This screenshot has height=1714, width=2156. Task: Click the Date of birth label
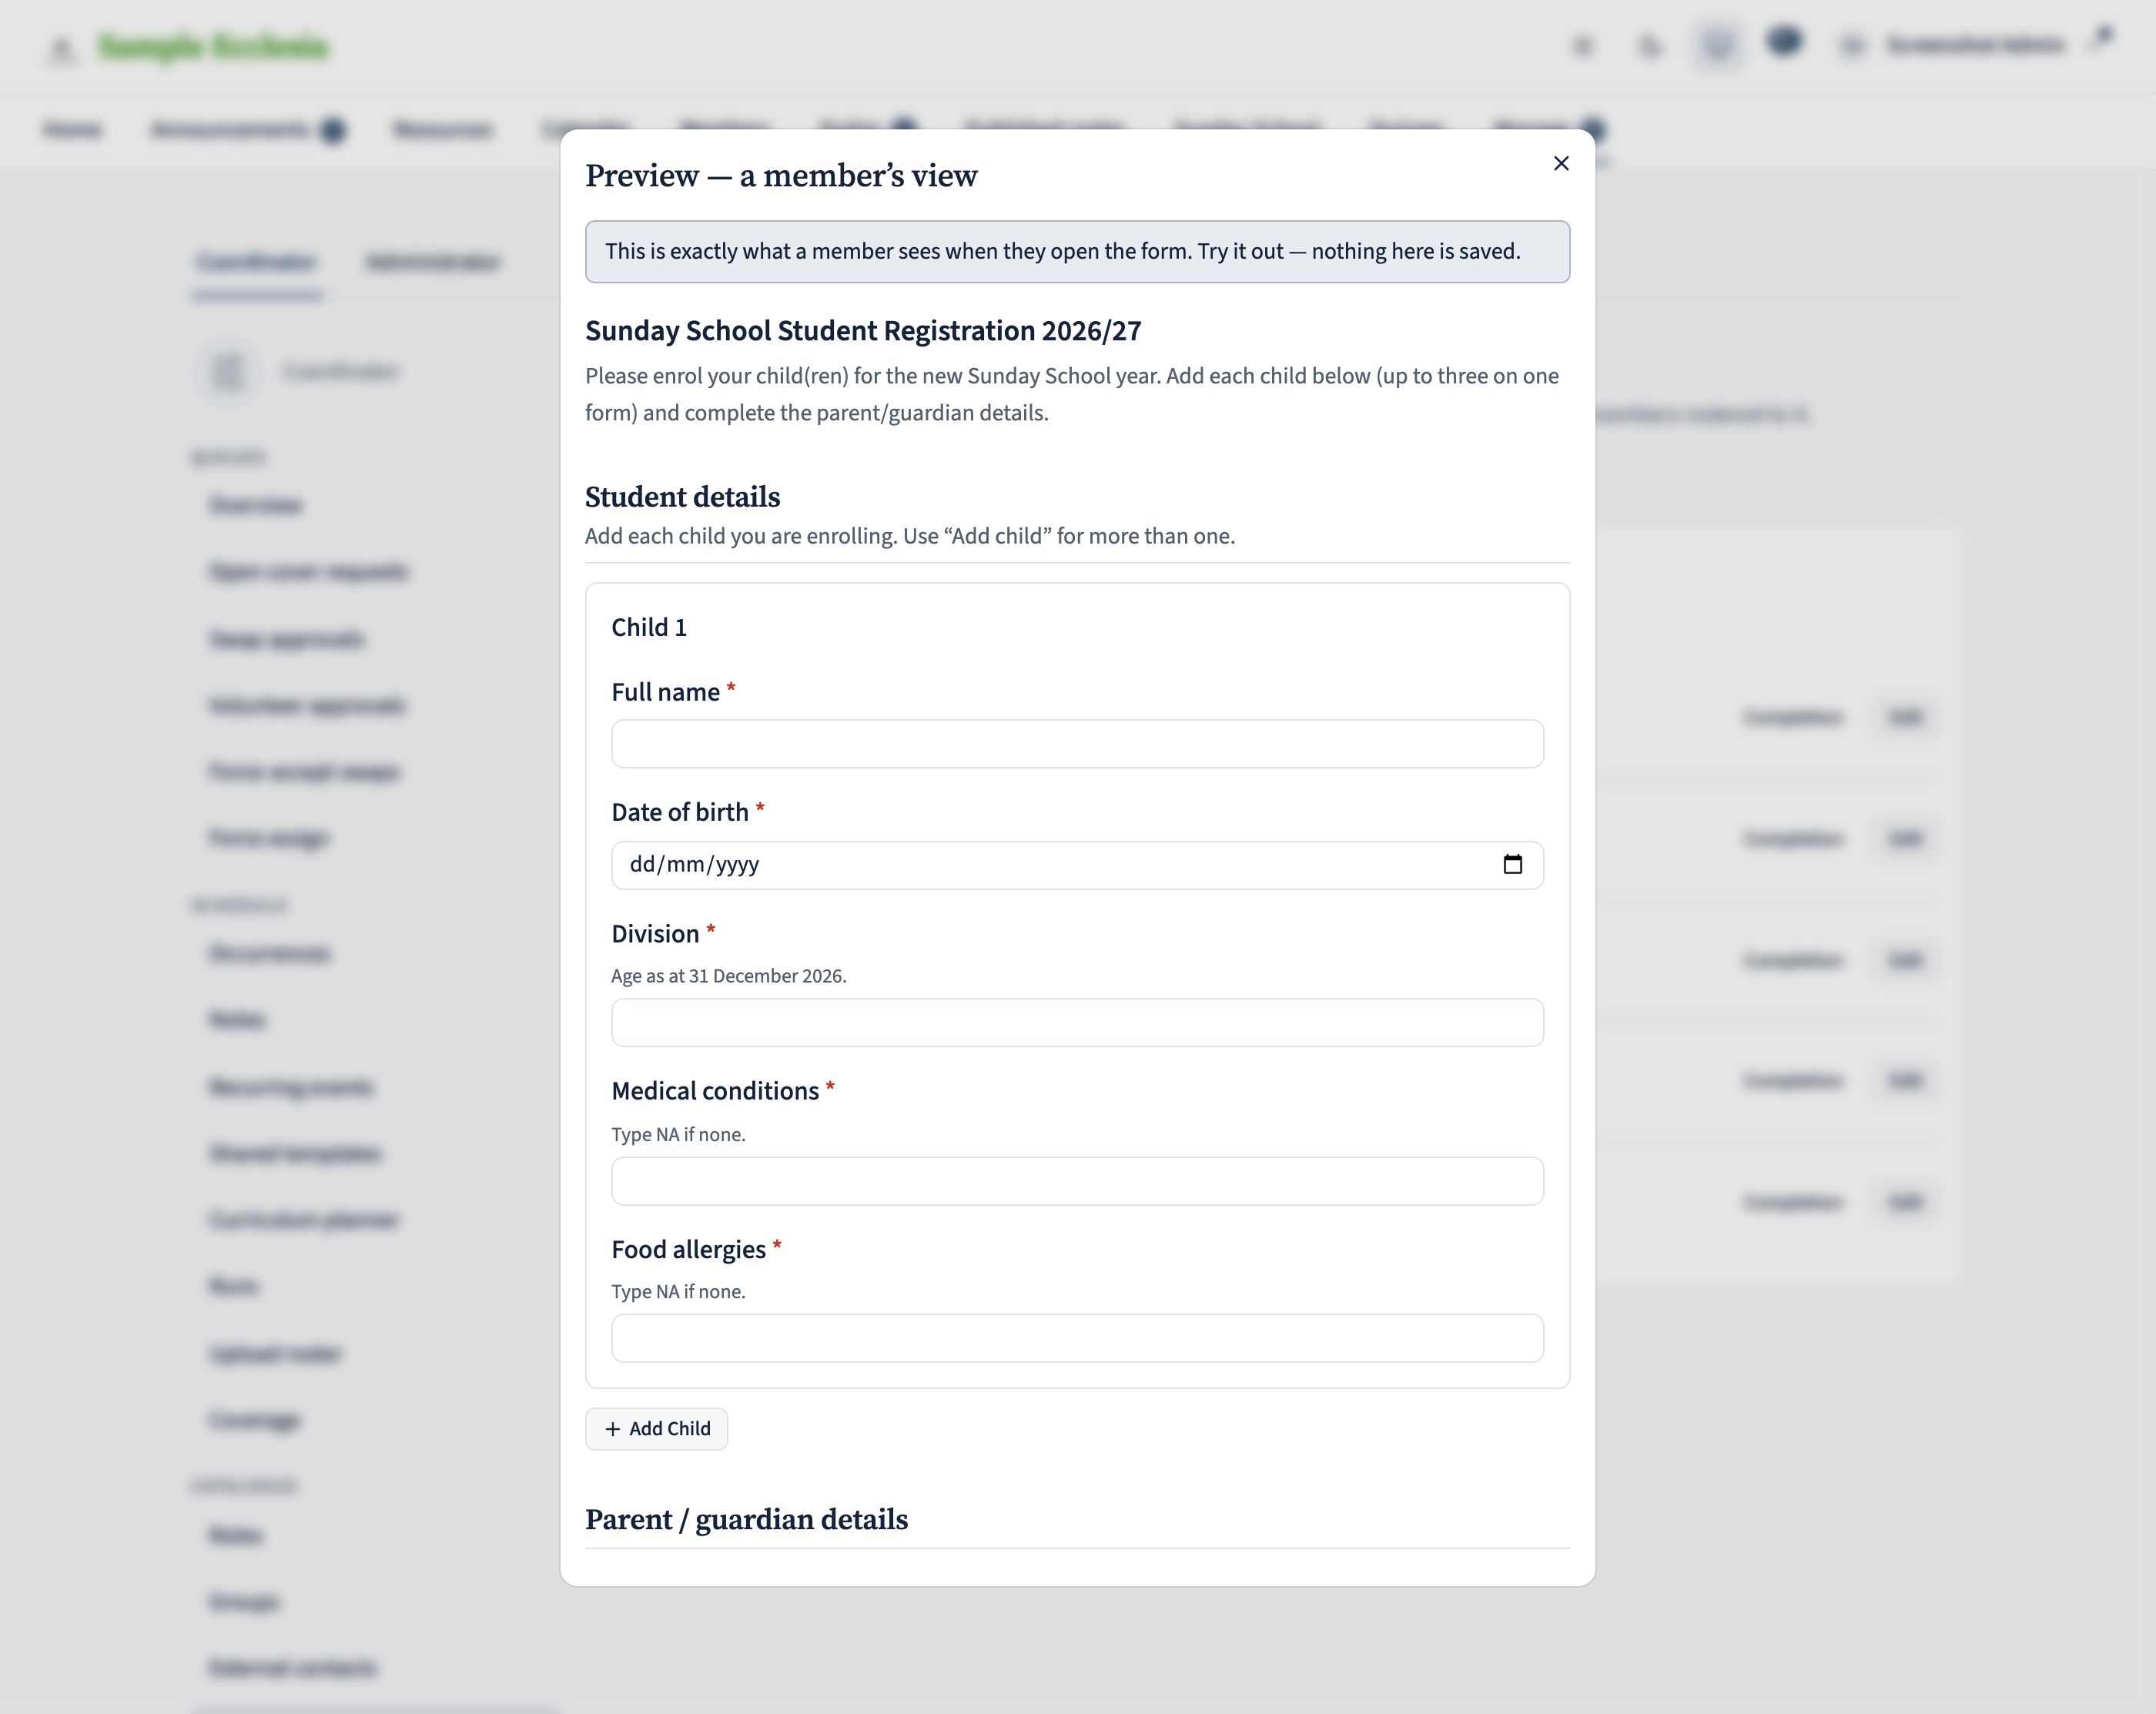click(x=680, y=812)
